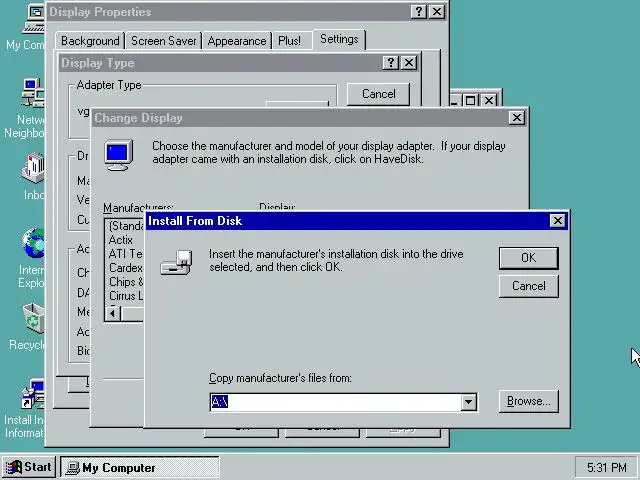
Task: Launch Internet Explorer desktop icon
Action: point(32,258)
